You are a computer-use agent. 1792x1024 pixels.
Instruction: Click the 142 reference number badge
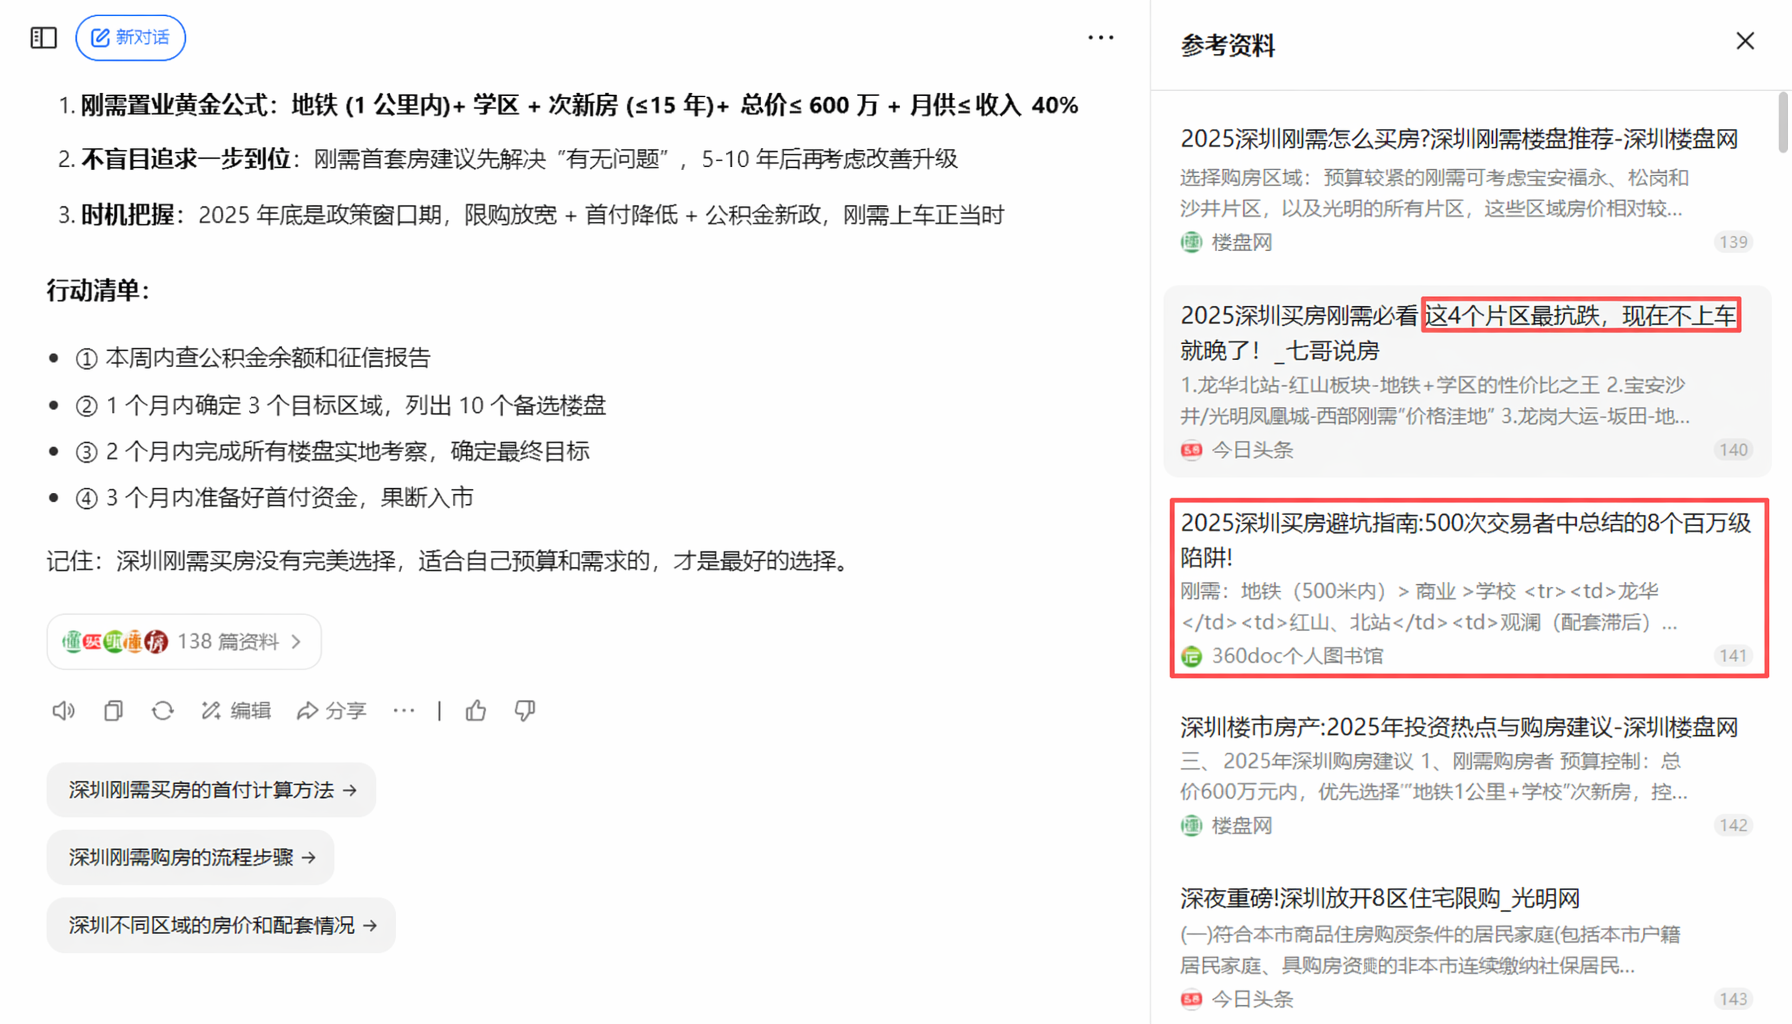(x=1733, y=826)
